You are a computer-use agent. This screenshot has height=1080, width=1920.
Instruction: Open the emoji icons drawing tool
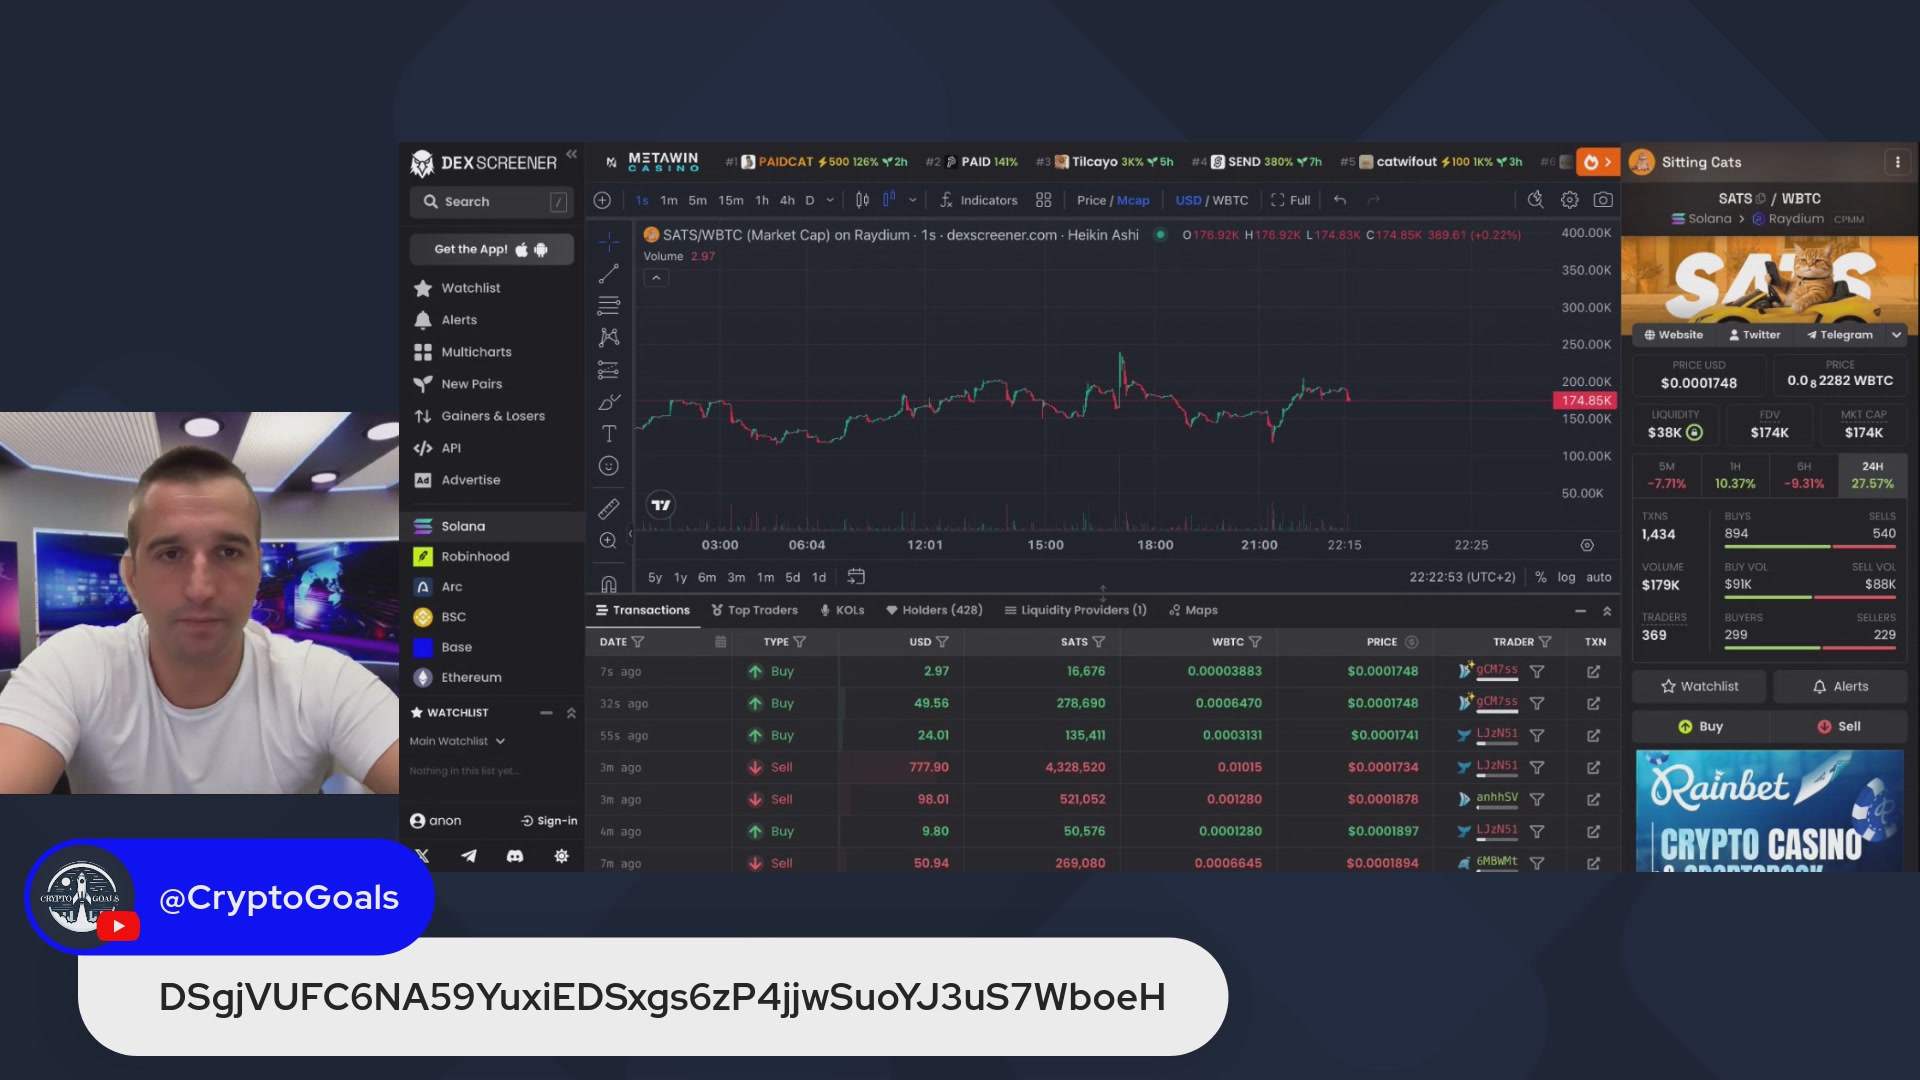[x=608, y=466]
